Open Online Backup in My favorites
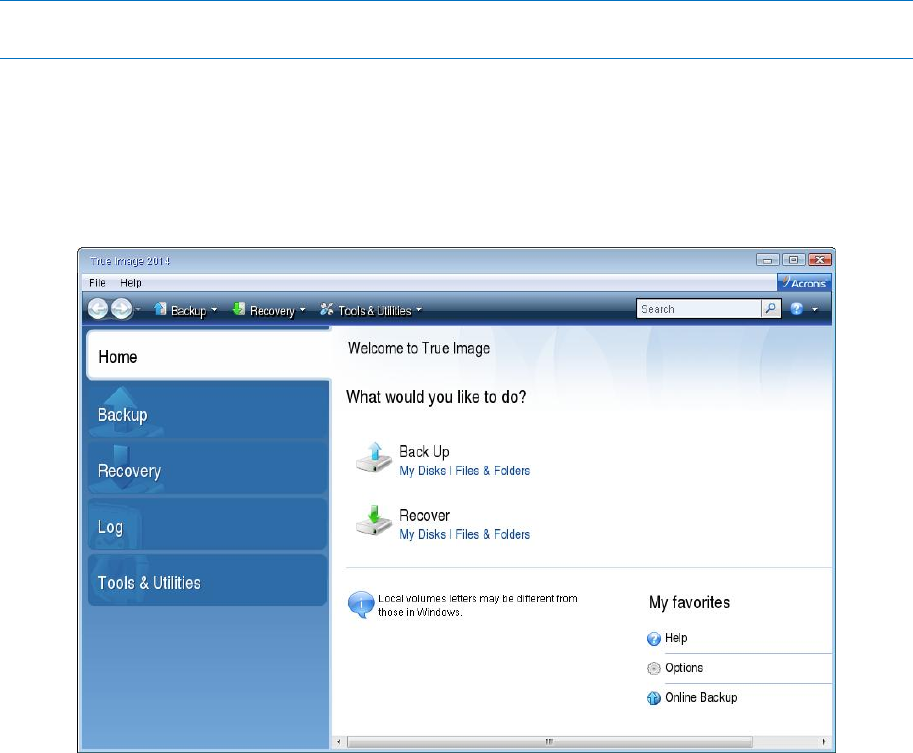 (701, 697)
